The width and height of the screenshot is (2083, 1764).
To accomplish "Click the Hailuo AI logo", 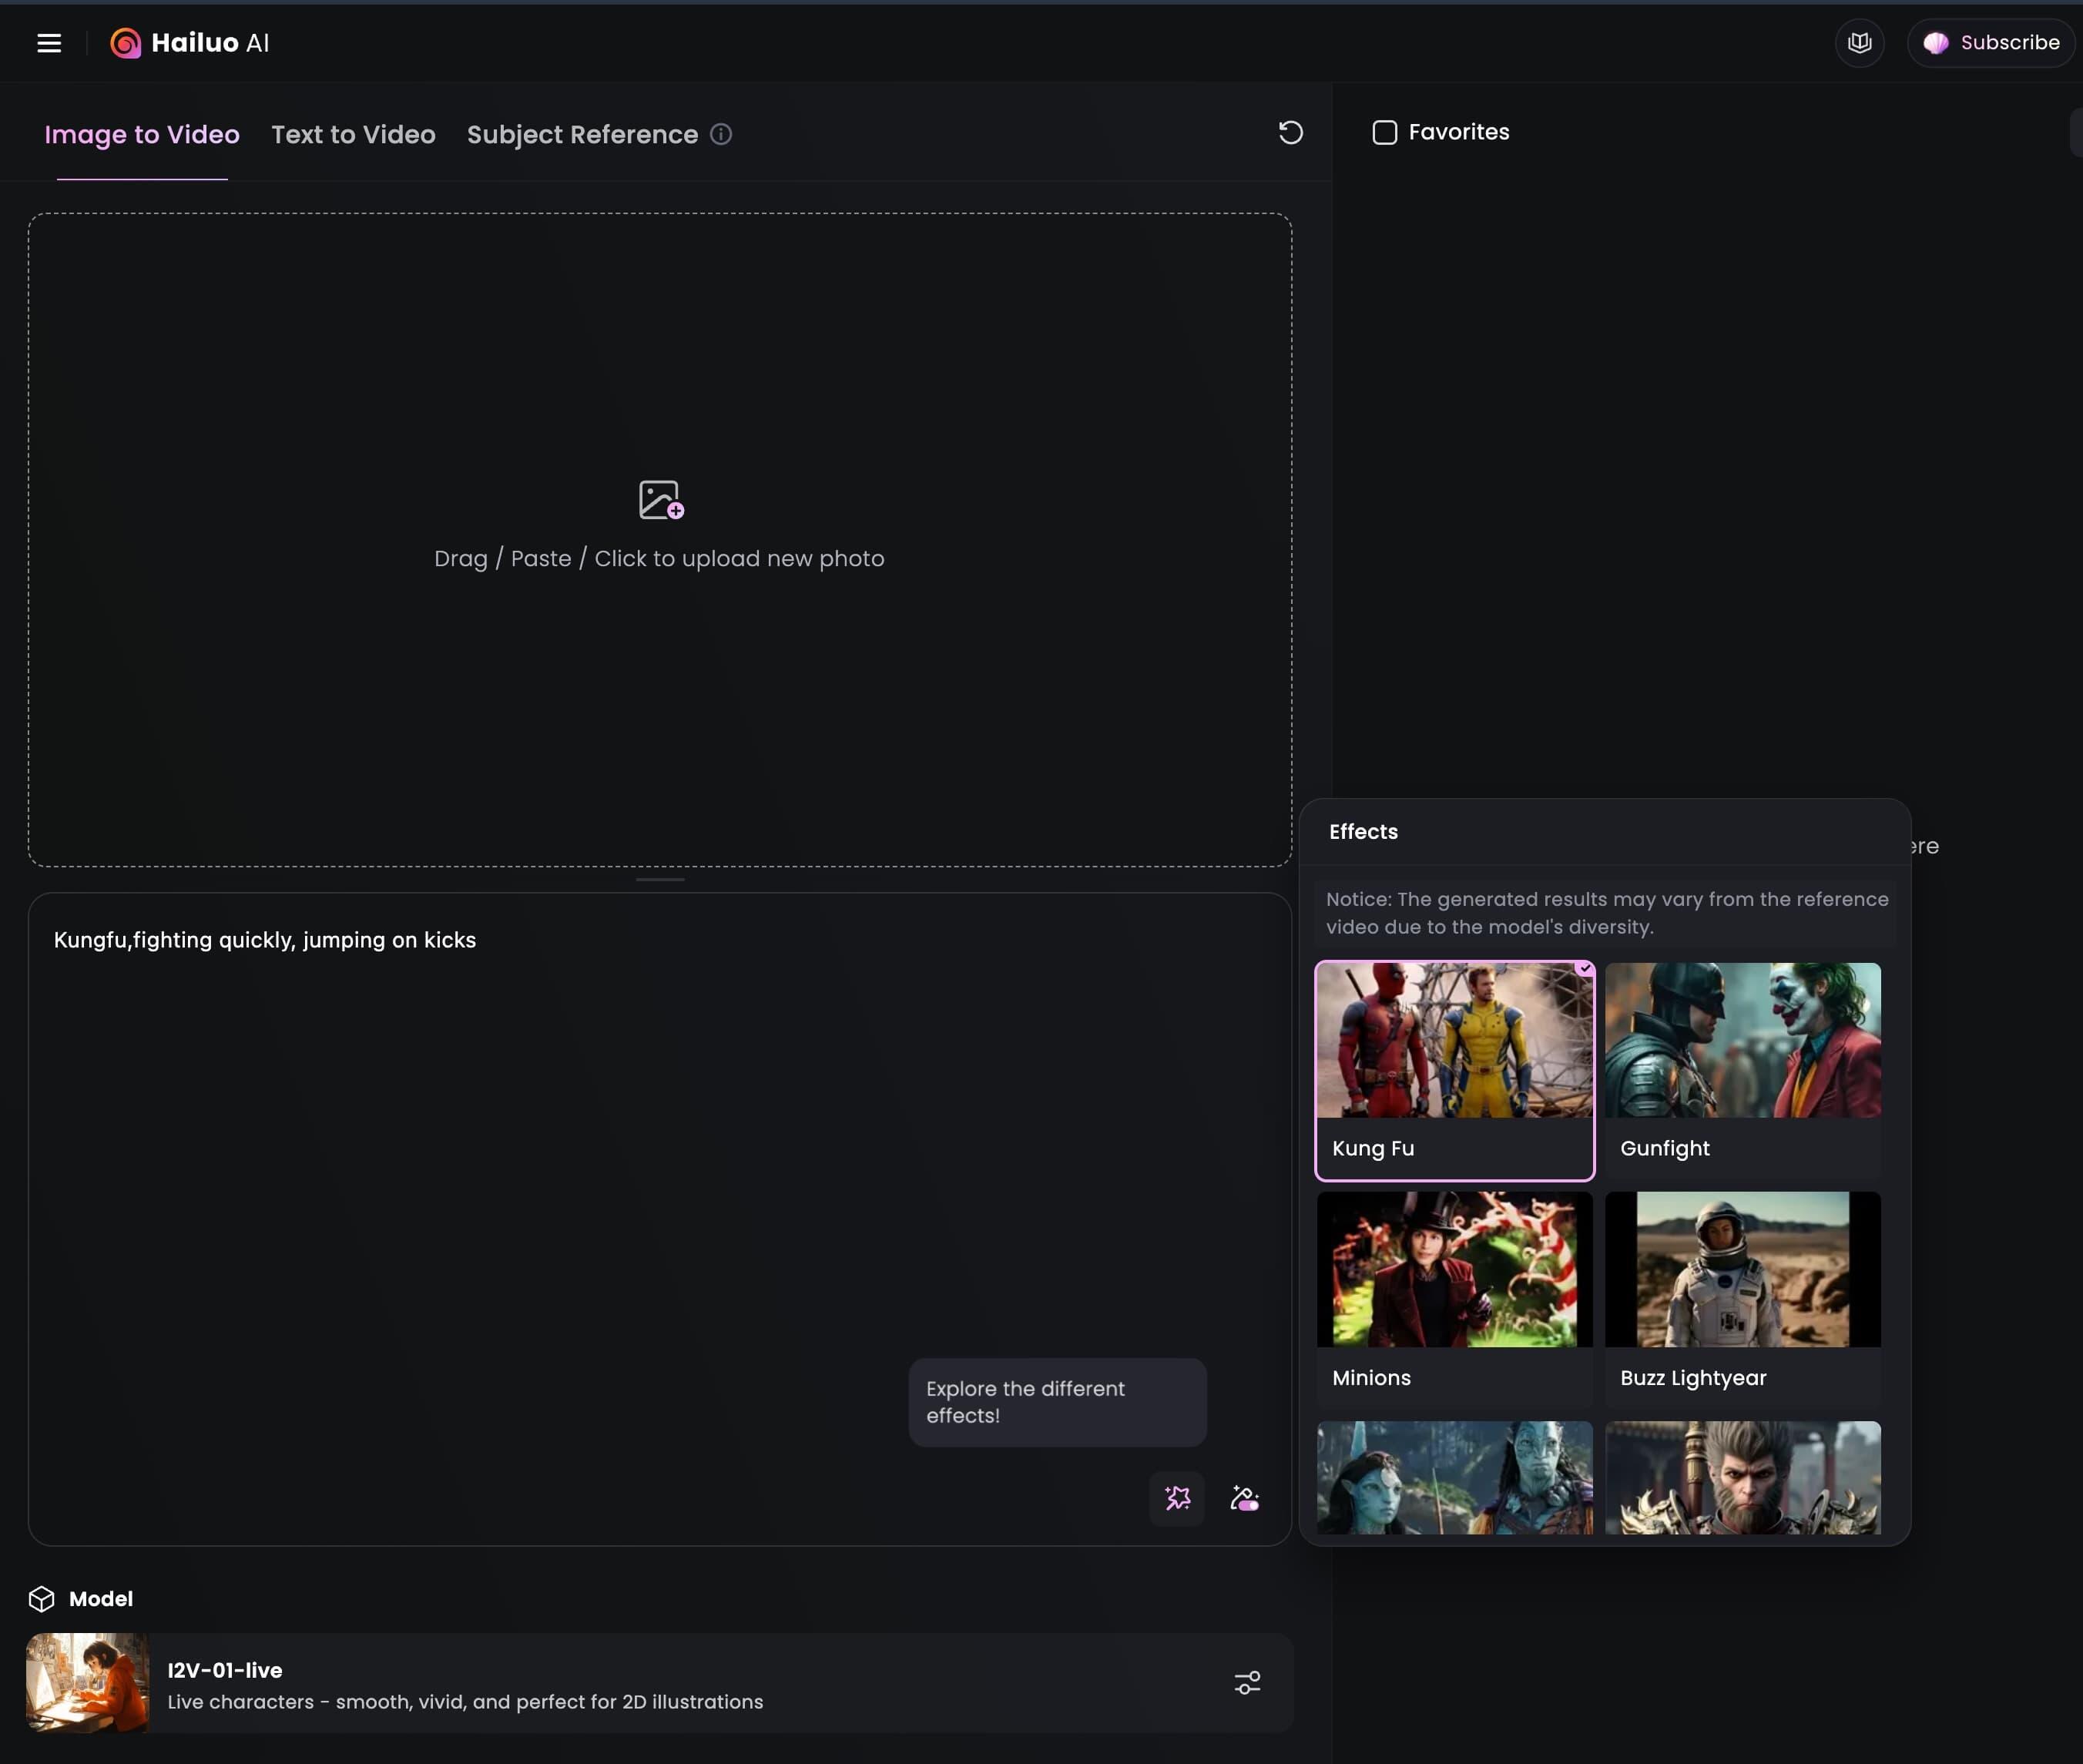I will coord(190,43).
